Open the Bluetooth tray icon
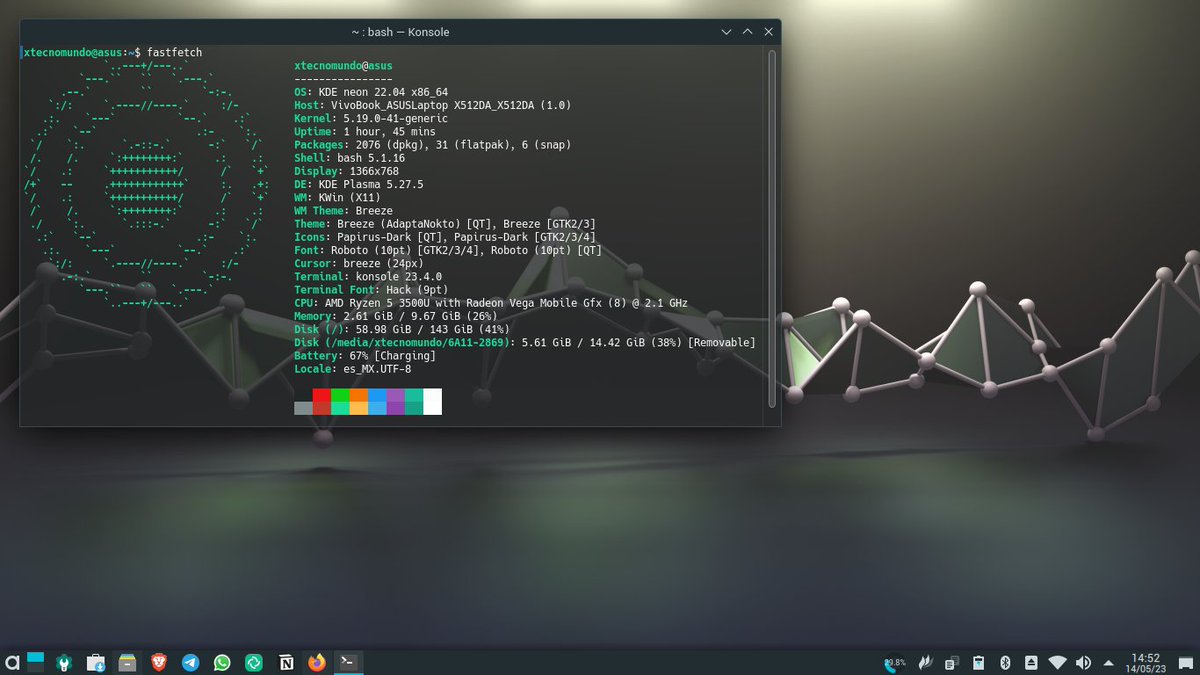Screen dimensions: 1200x675 [1006, 662]
